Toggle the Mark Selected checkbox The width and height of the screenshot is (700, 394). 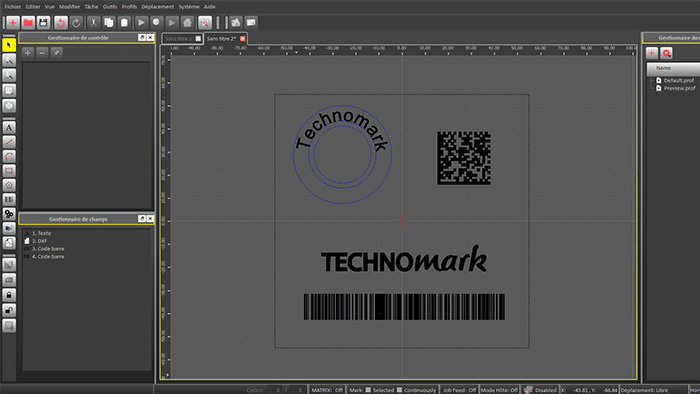[368, 390]
